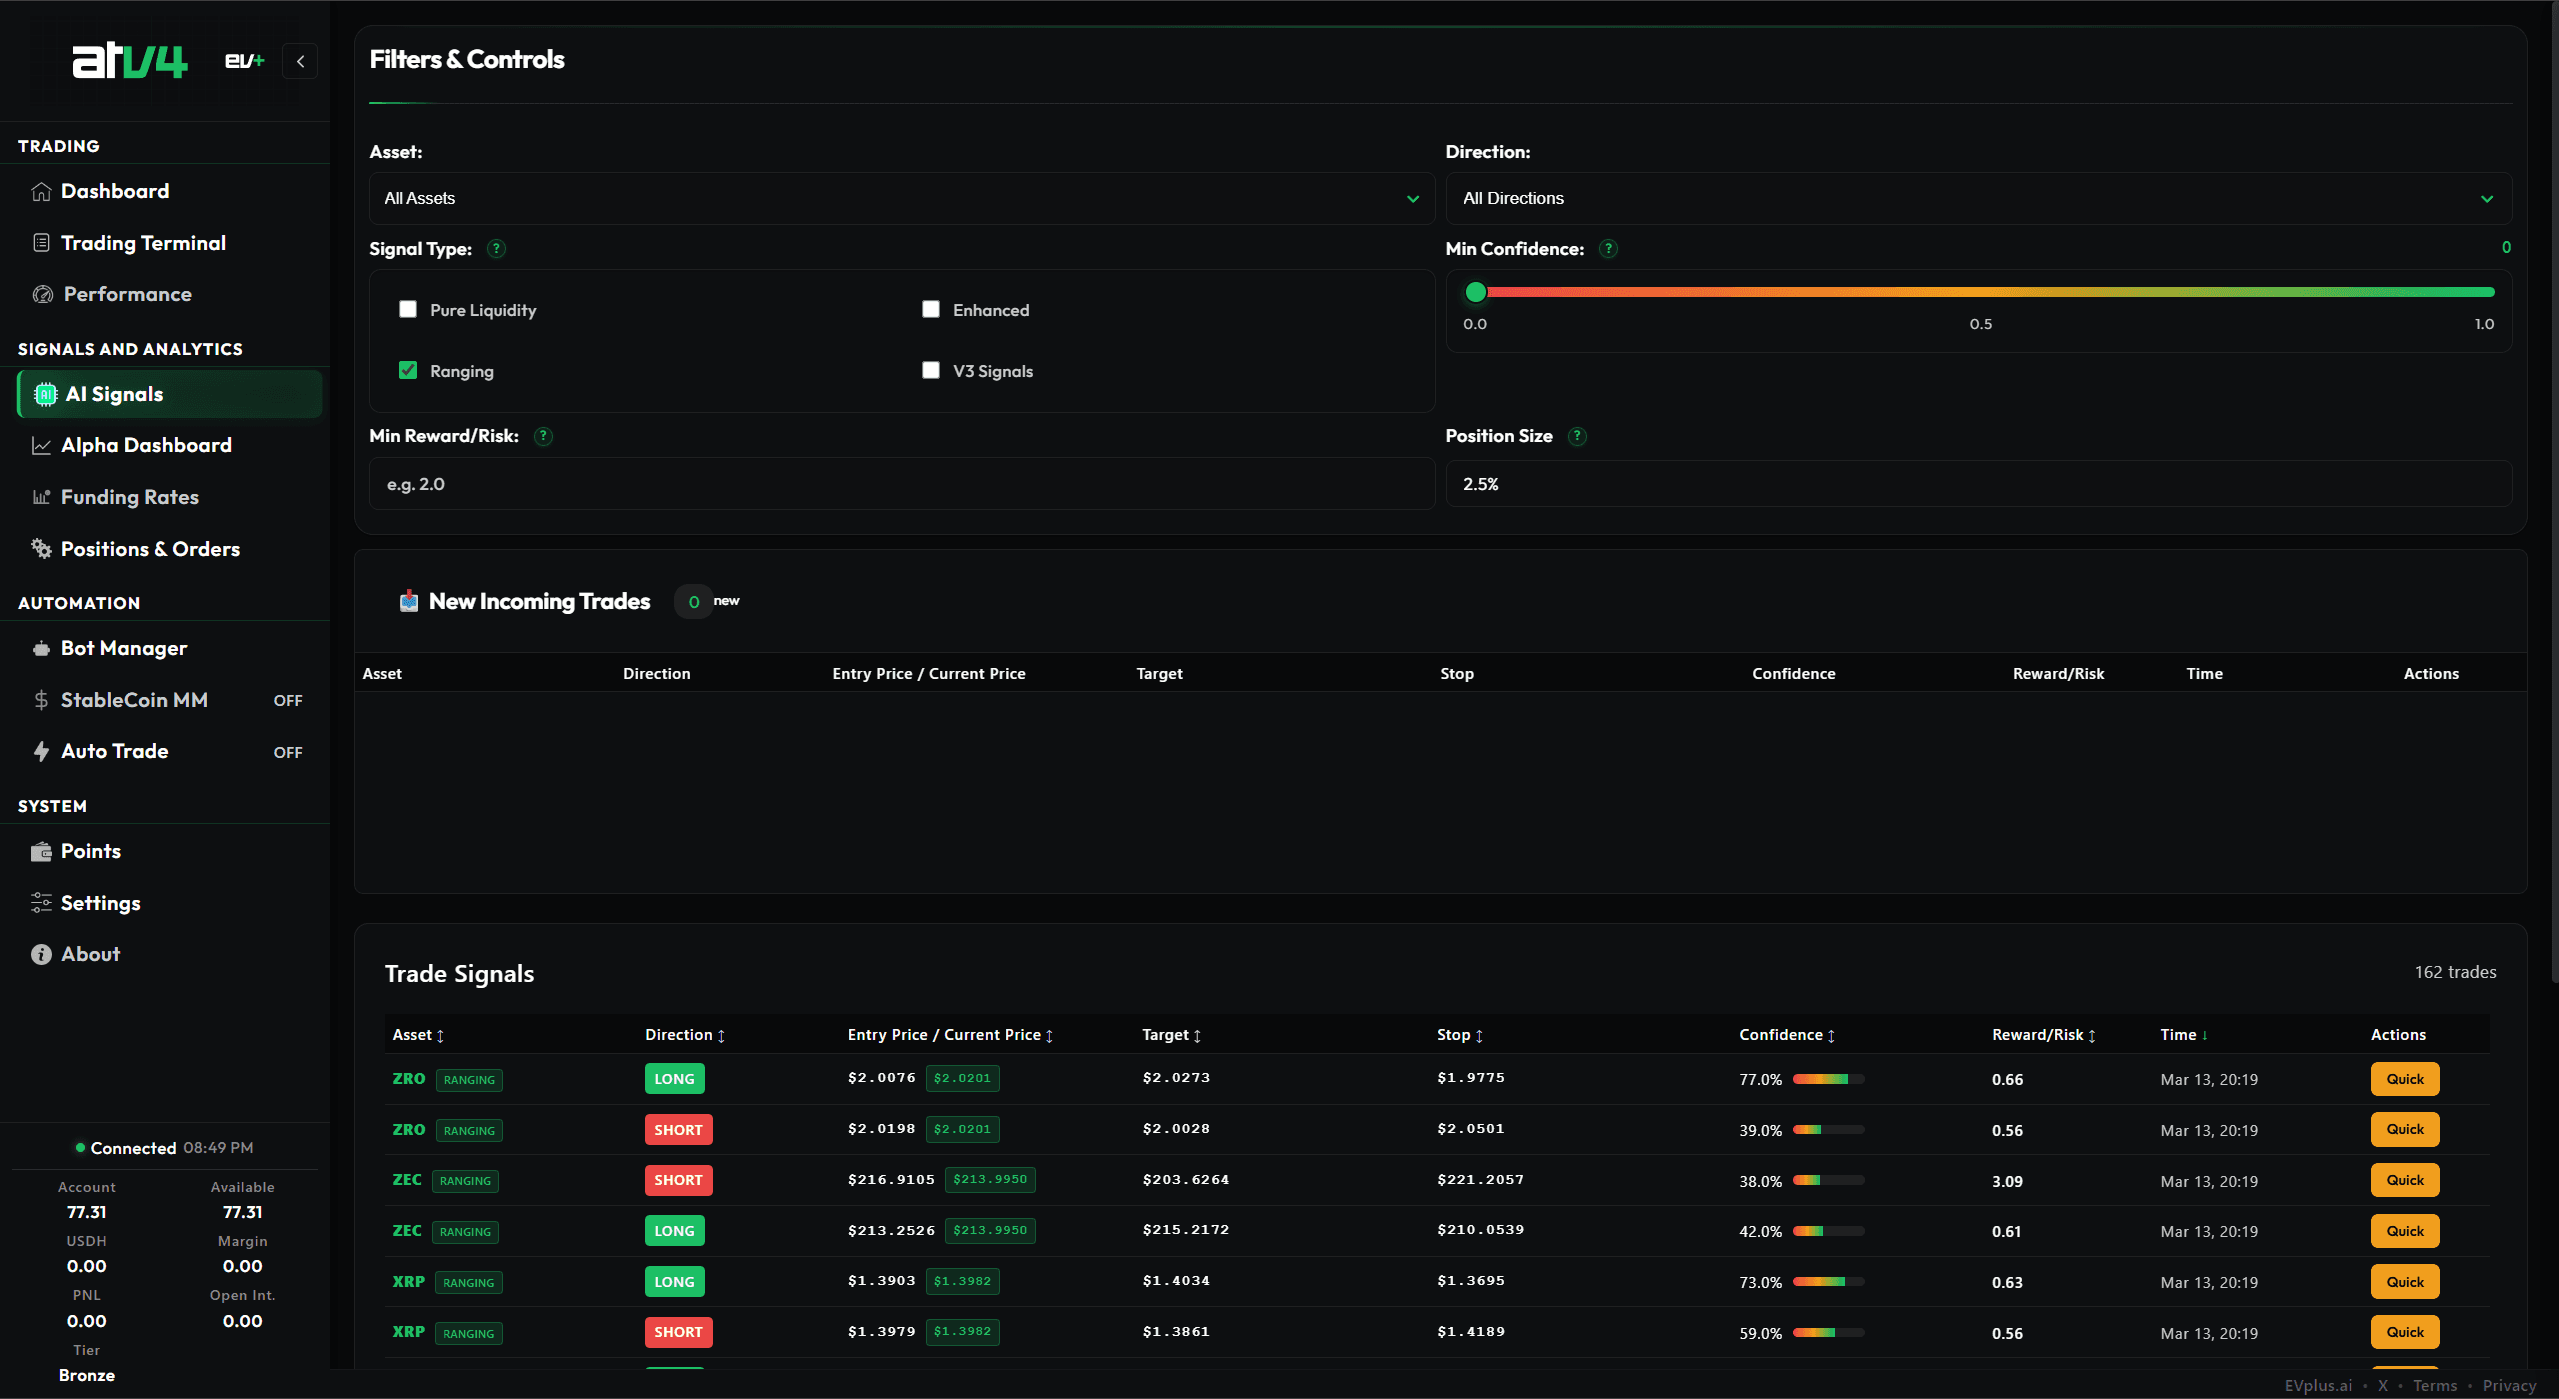2559x1399 pixels.
Task: Open the All Assets dropdown
Action: [899, 198]
